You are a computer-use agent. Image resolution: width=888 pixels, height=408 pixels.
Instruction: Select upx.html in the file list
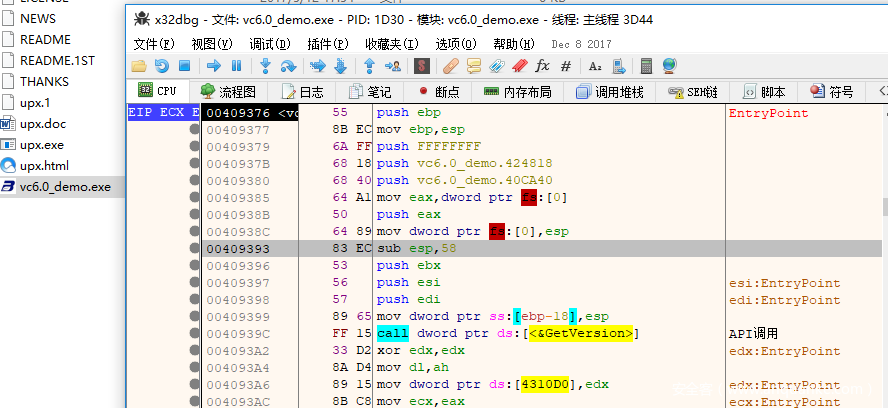tap(44, 166)
